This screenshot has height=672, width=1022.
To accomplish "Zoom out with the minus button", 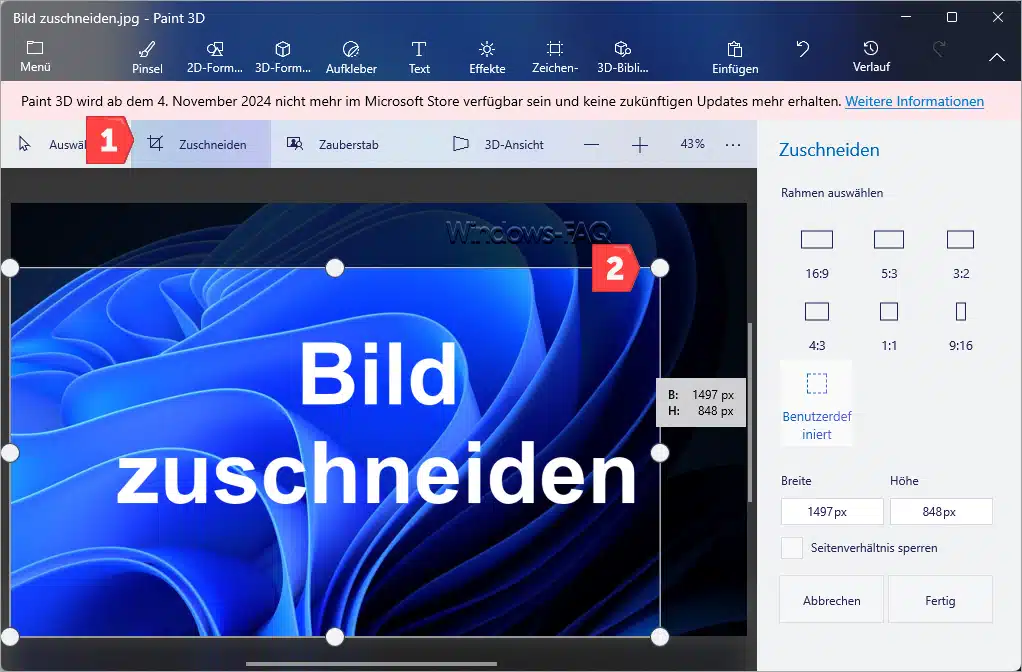I will (x=591, y=145).
